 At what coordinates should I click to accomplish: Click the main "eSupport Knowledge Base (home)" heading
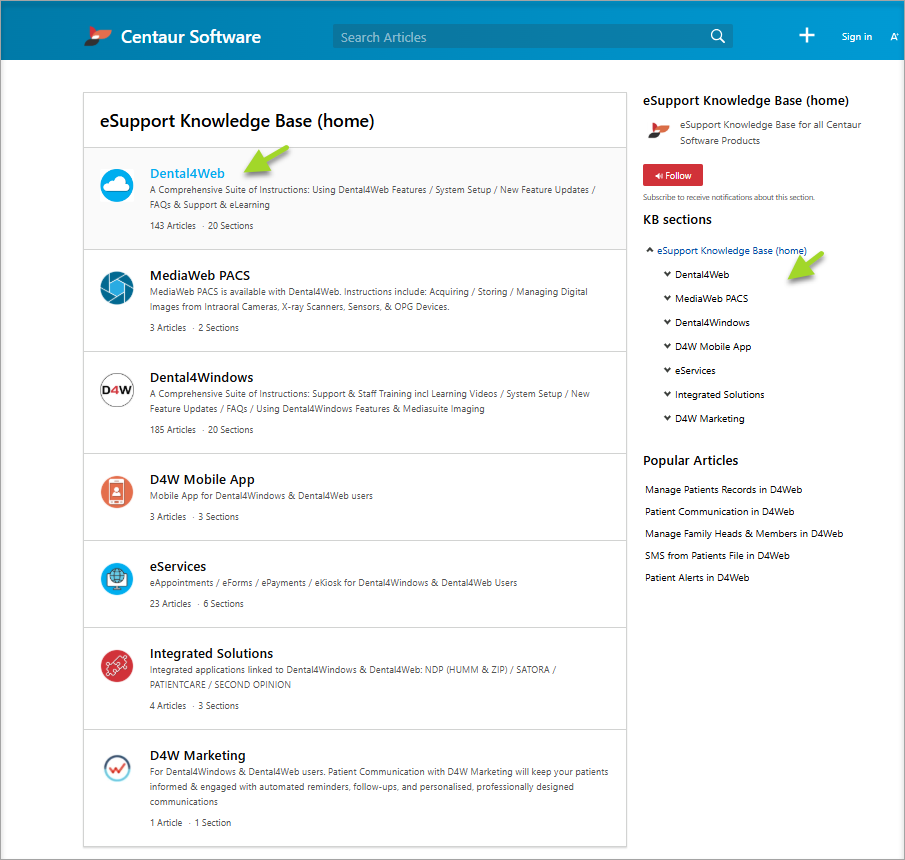[237, 121]
